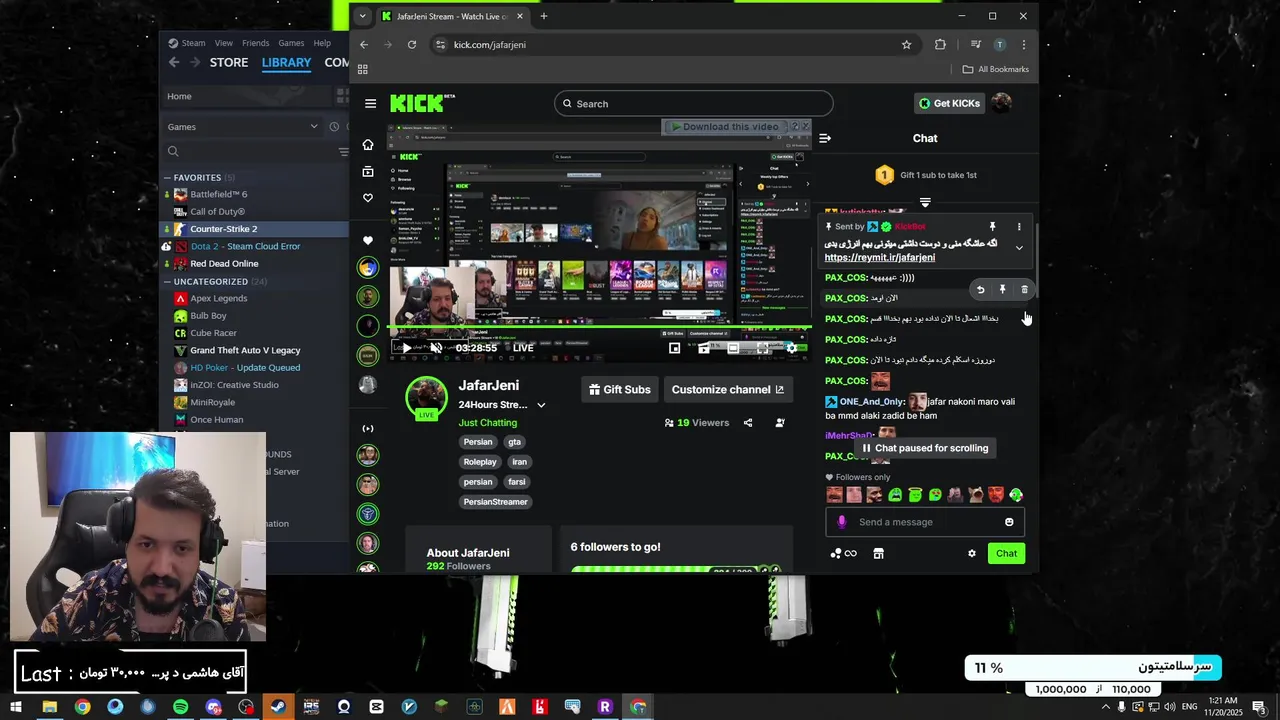Image resolution: width=1280 pixels, height=720 pixels.
Task: Click Steam back arrow
Action: click(174, 62)
